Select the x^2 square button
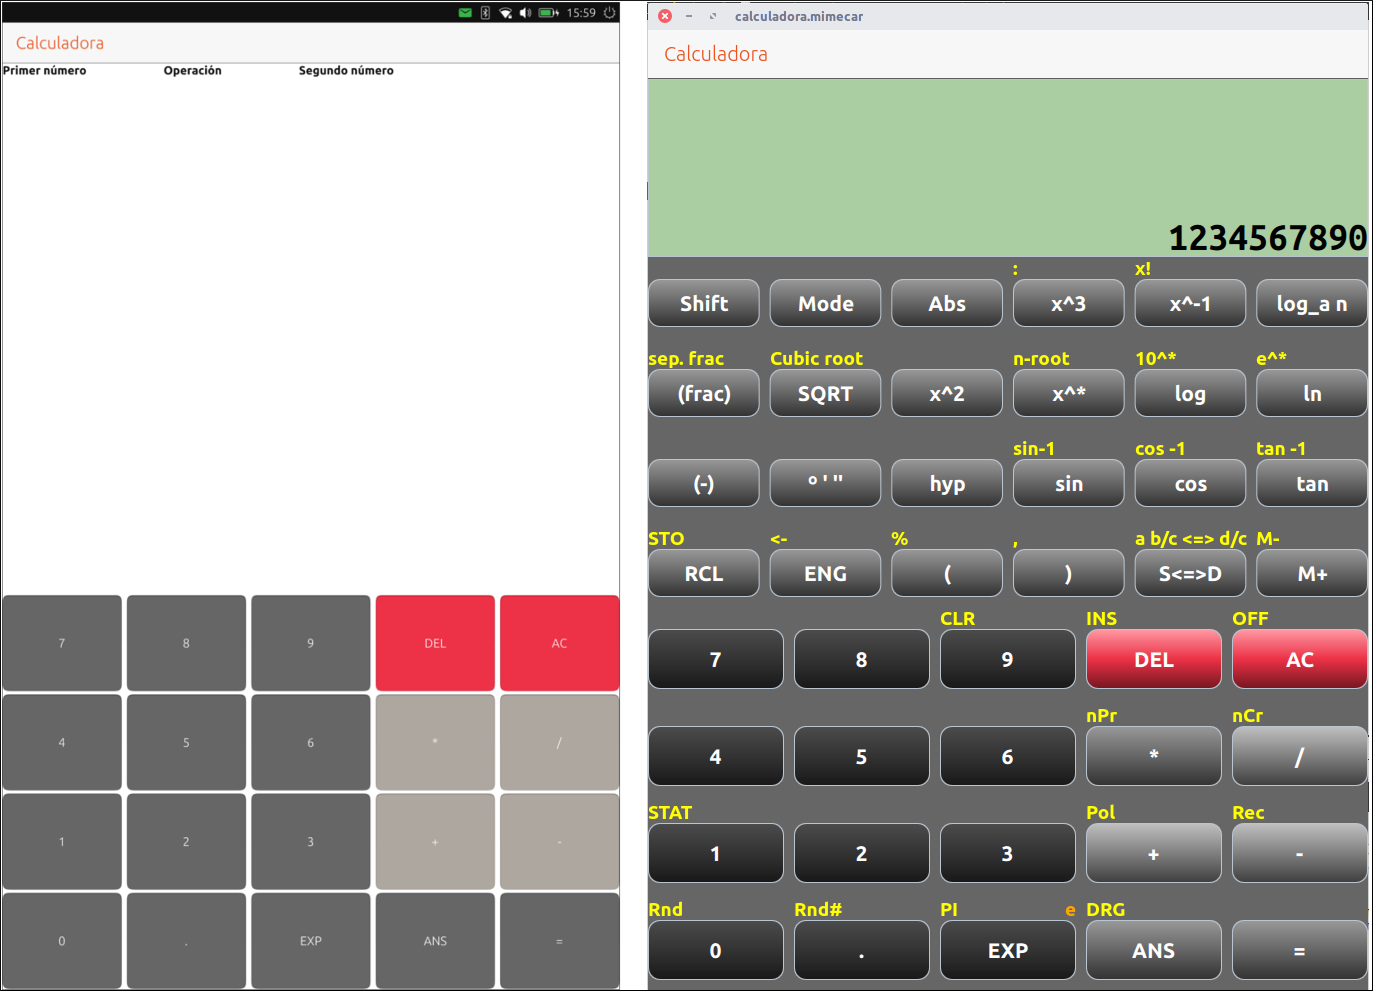The height and width of the screenshot is (991, 1373). click(x=947, y=393)
